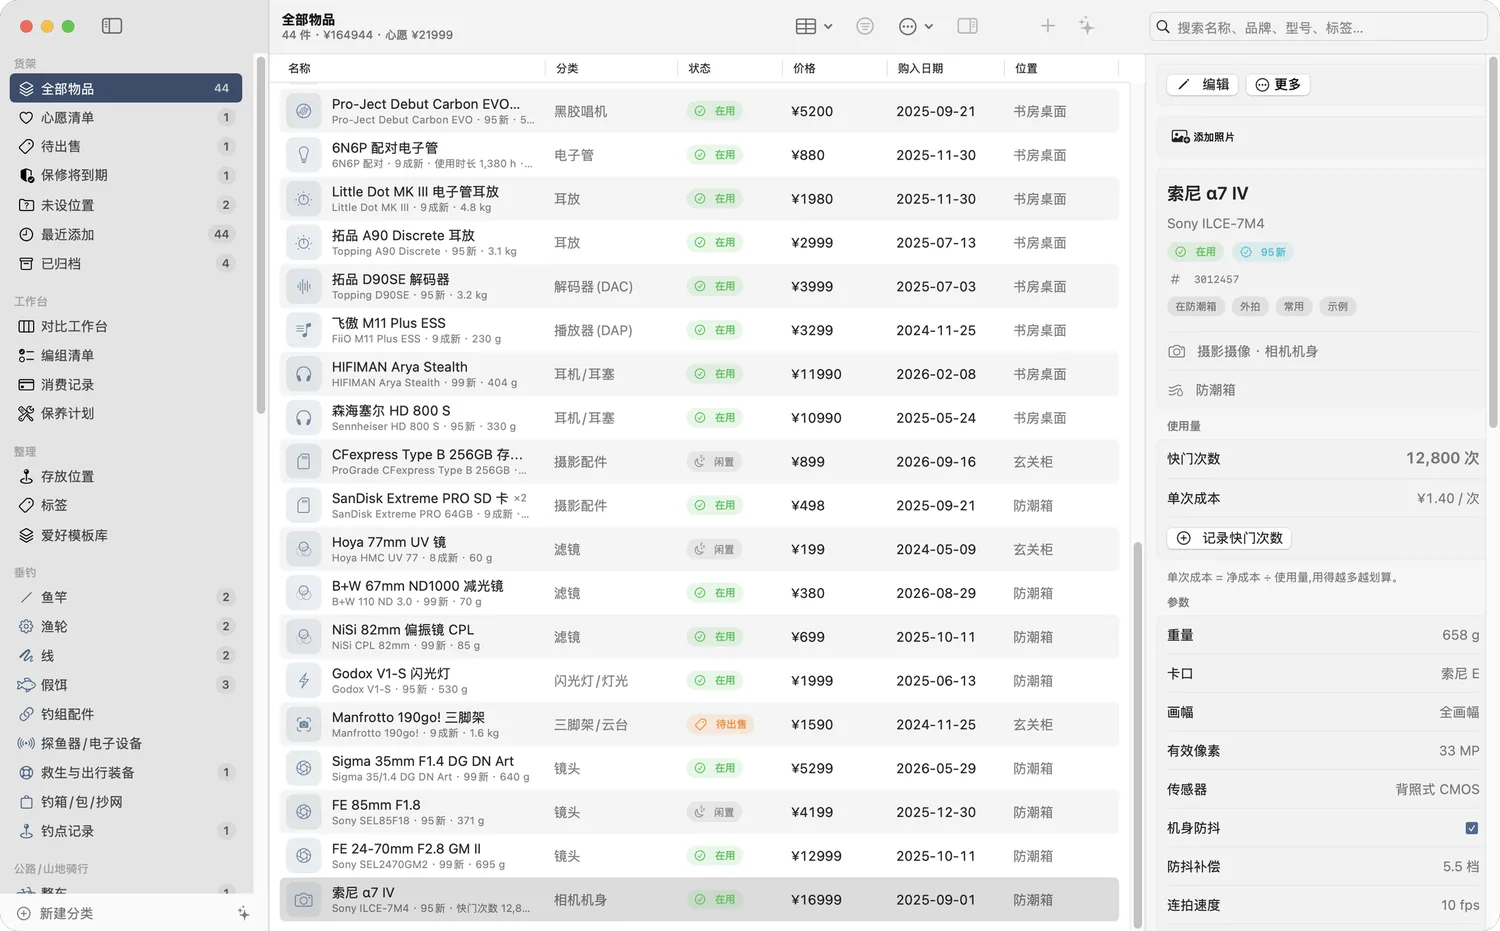Screen dimensions: 1500x931
Task: Select the 拓品 D90SE 解码器 row
Action: pos(699,286)
